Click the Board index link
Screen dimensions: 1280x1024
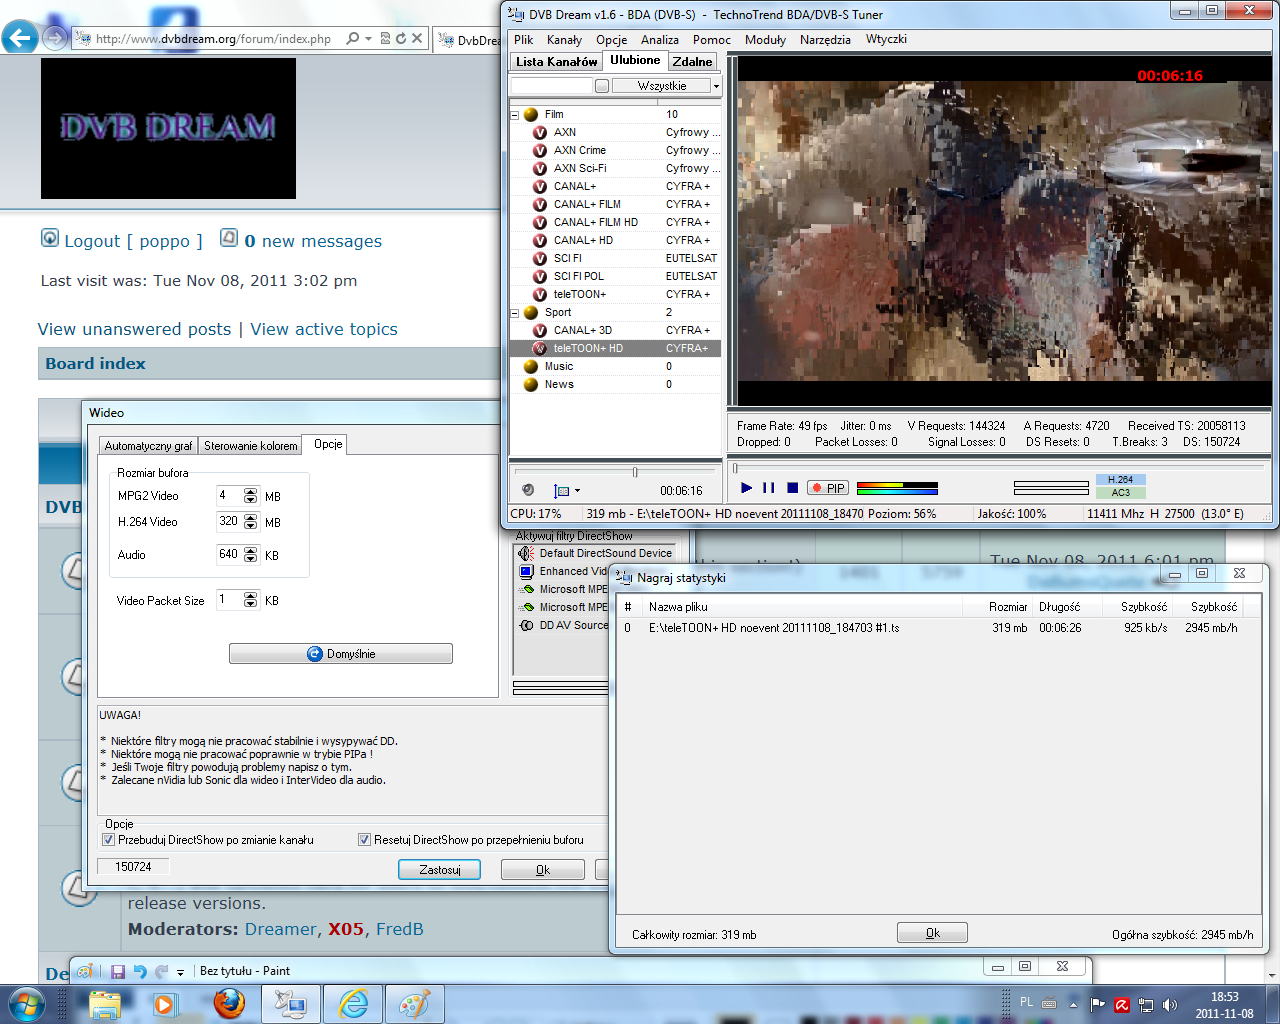tap(95, 364)
